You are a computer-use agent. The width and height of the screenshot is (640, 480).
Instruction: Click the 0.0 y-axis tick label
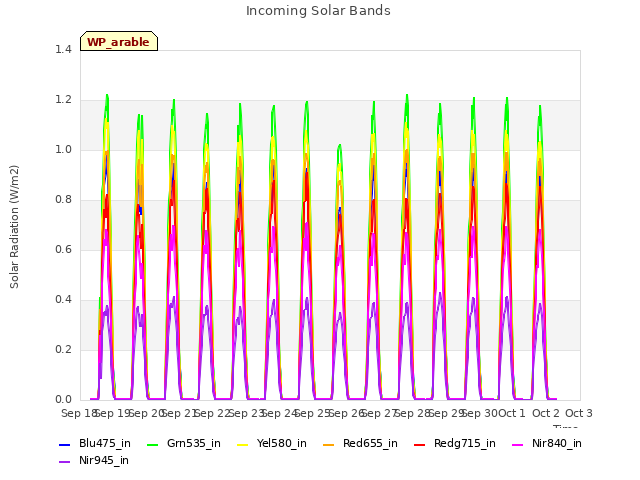pyautogui.click(x=63, y=400)
